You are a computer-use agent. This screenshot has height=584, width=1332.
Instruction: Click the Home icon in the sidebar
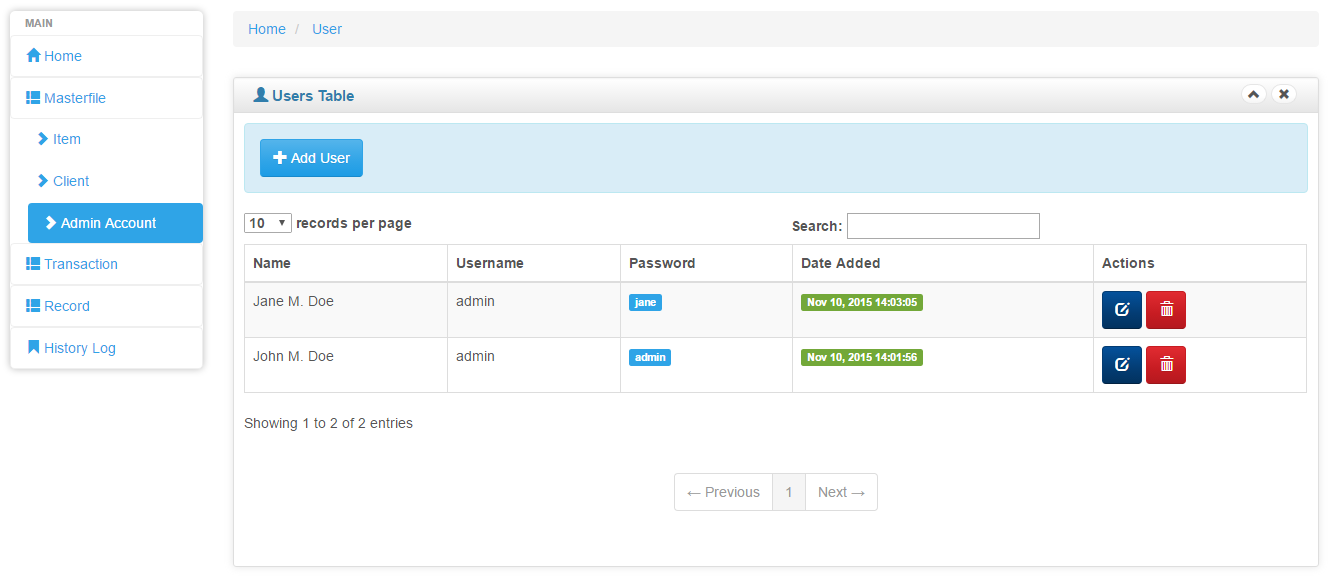point(33,56)
